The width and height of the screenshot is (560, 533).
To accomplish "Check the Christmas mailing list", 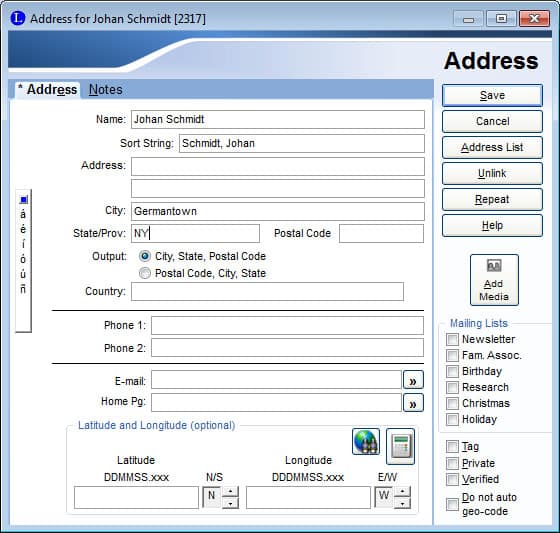I will [x=452, y=403].
